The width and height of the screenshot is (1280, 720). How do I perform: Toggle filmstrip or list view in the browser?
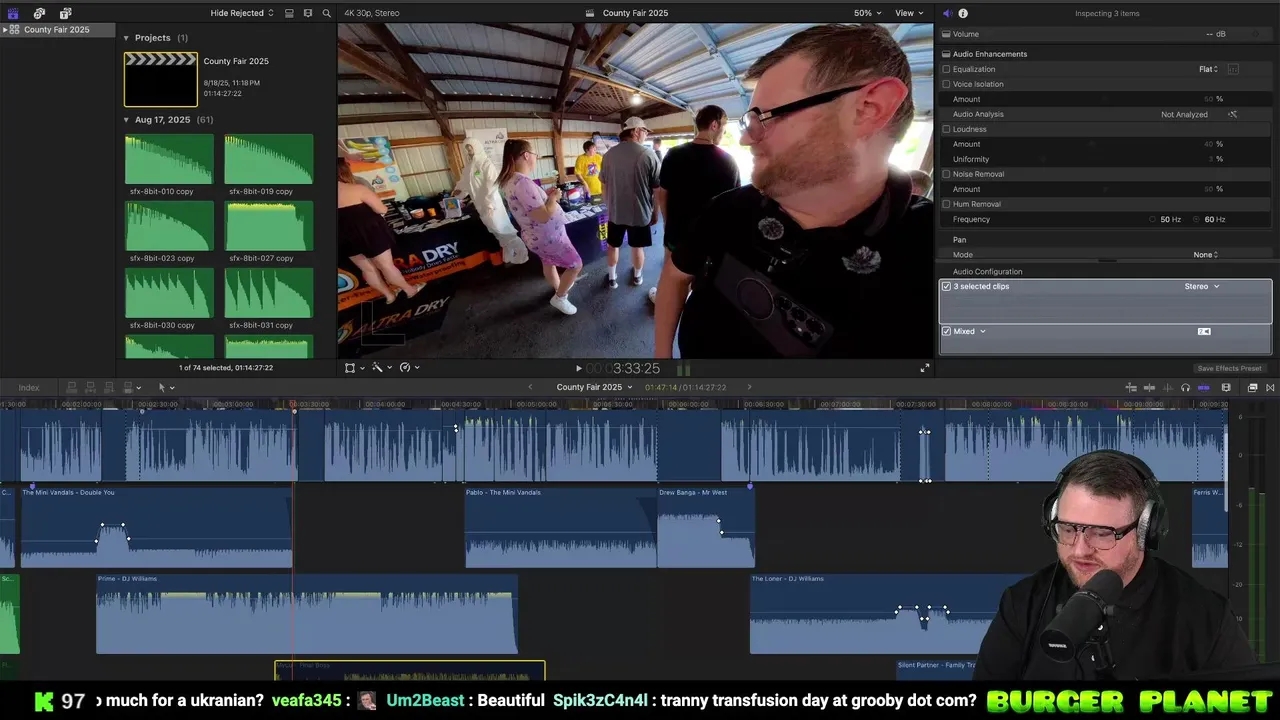coord(307,13)
